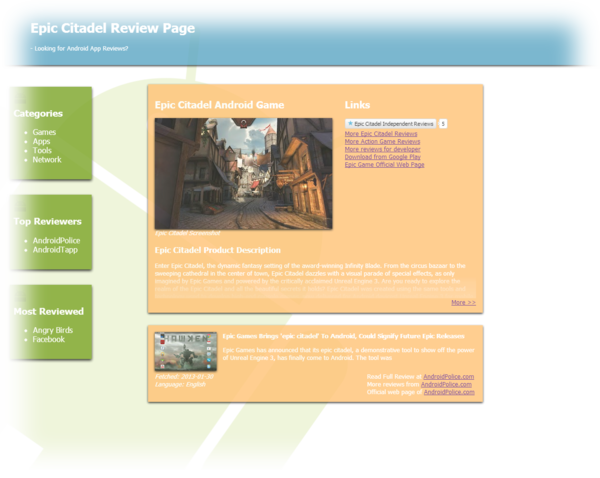Click the Categories heading
The image size is (600, 478).
point(38,114)
